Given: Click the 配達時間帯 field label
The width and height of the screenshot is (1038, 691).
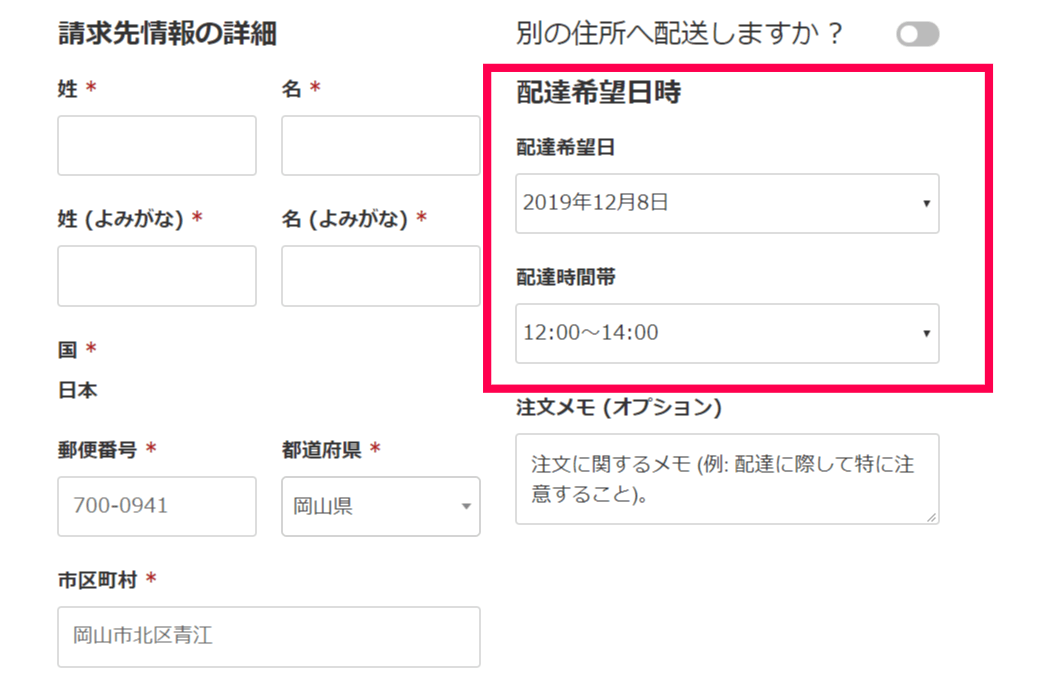Looking at the screenshot, I should point(566,278).
